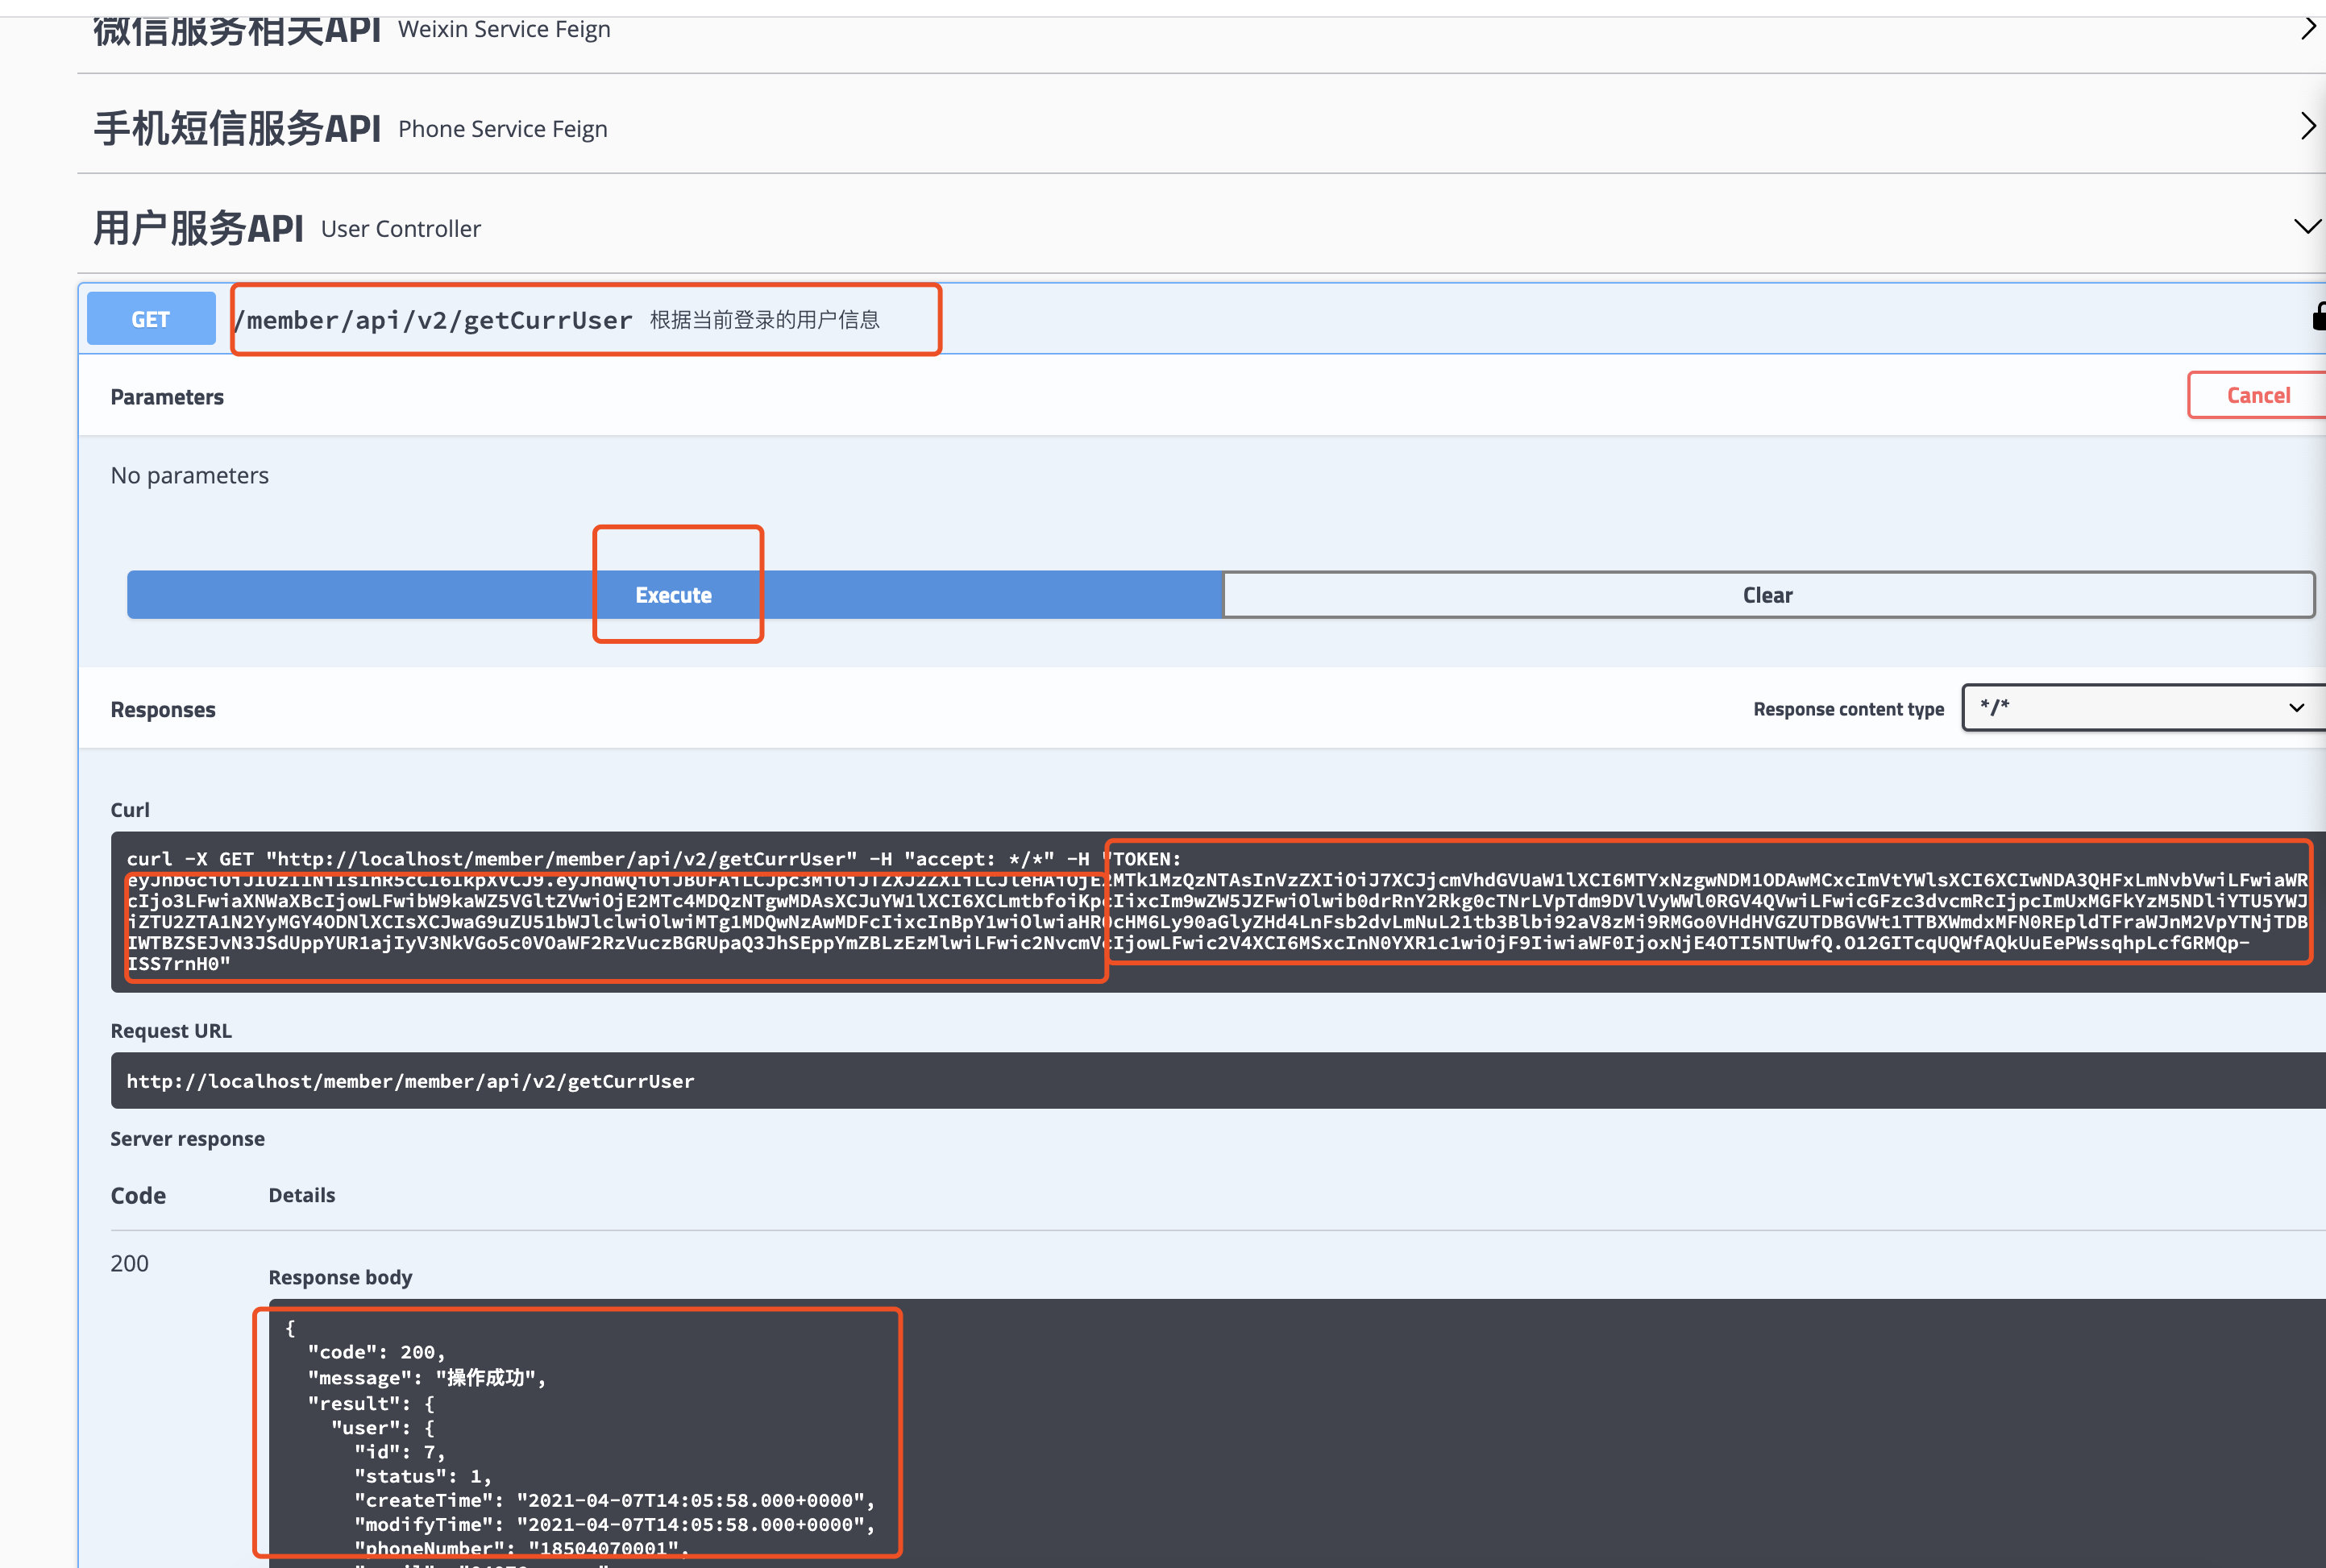Click the Clear button
2326x1568 pixels.
(1767, 595)
